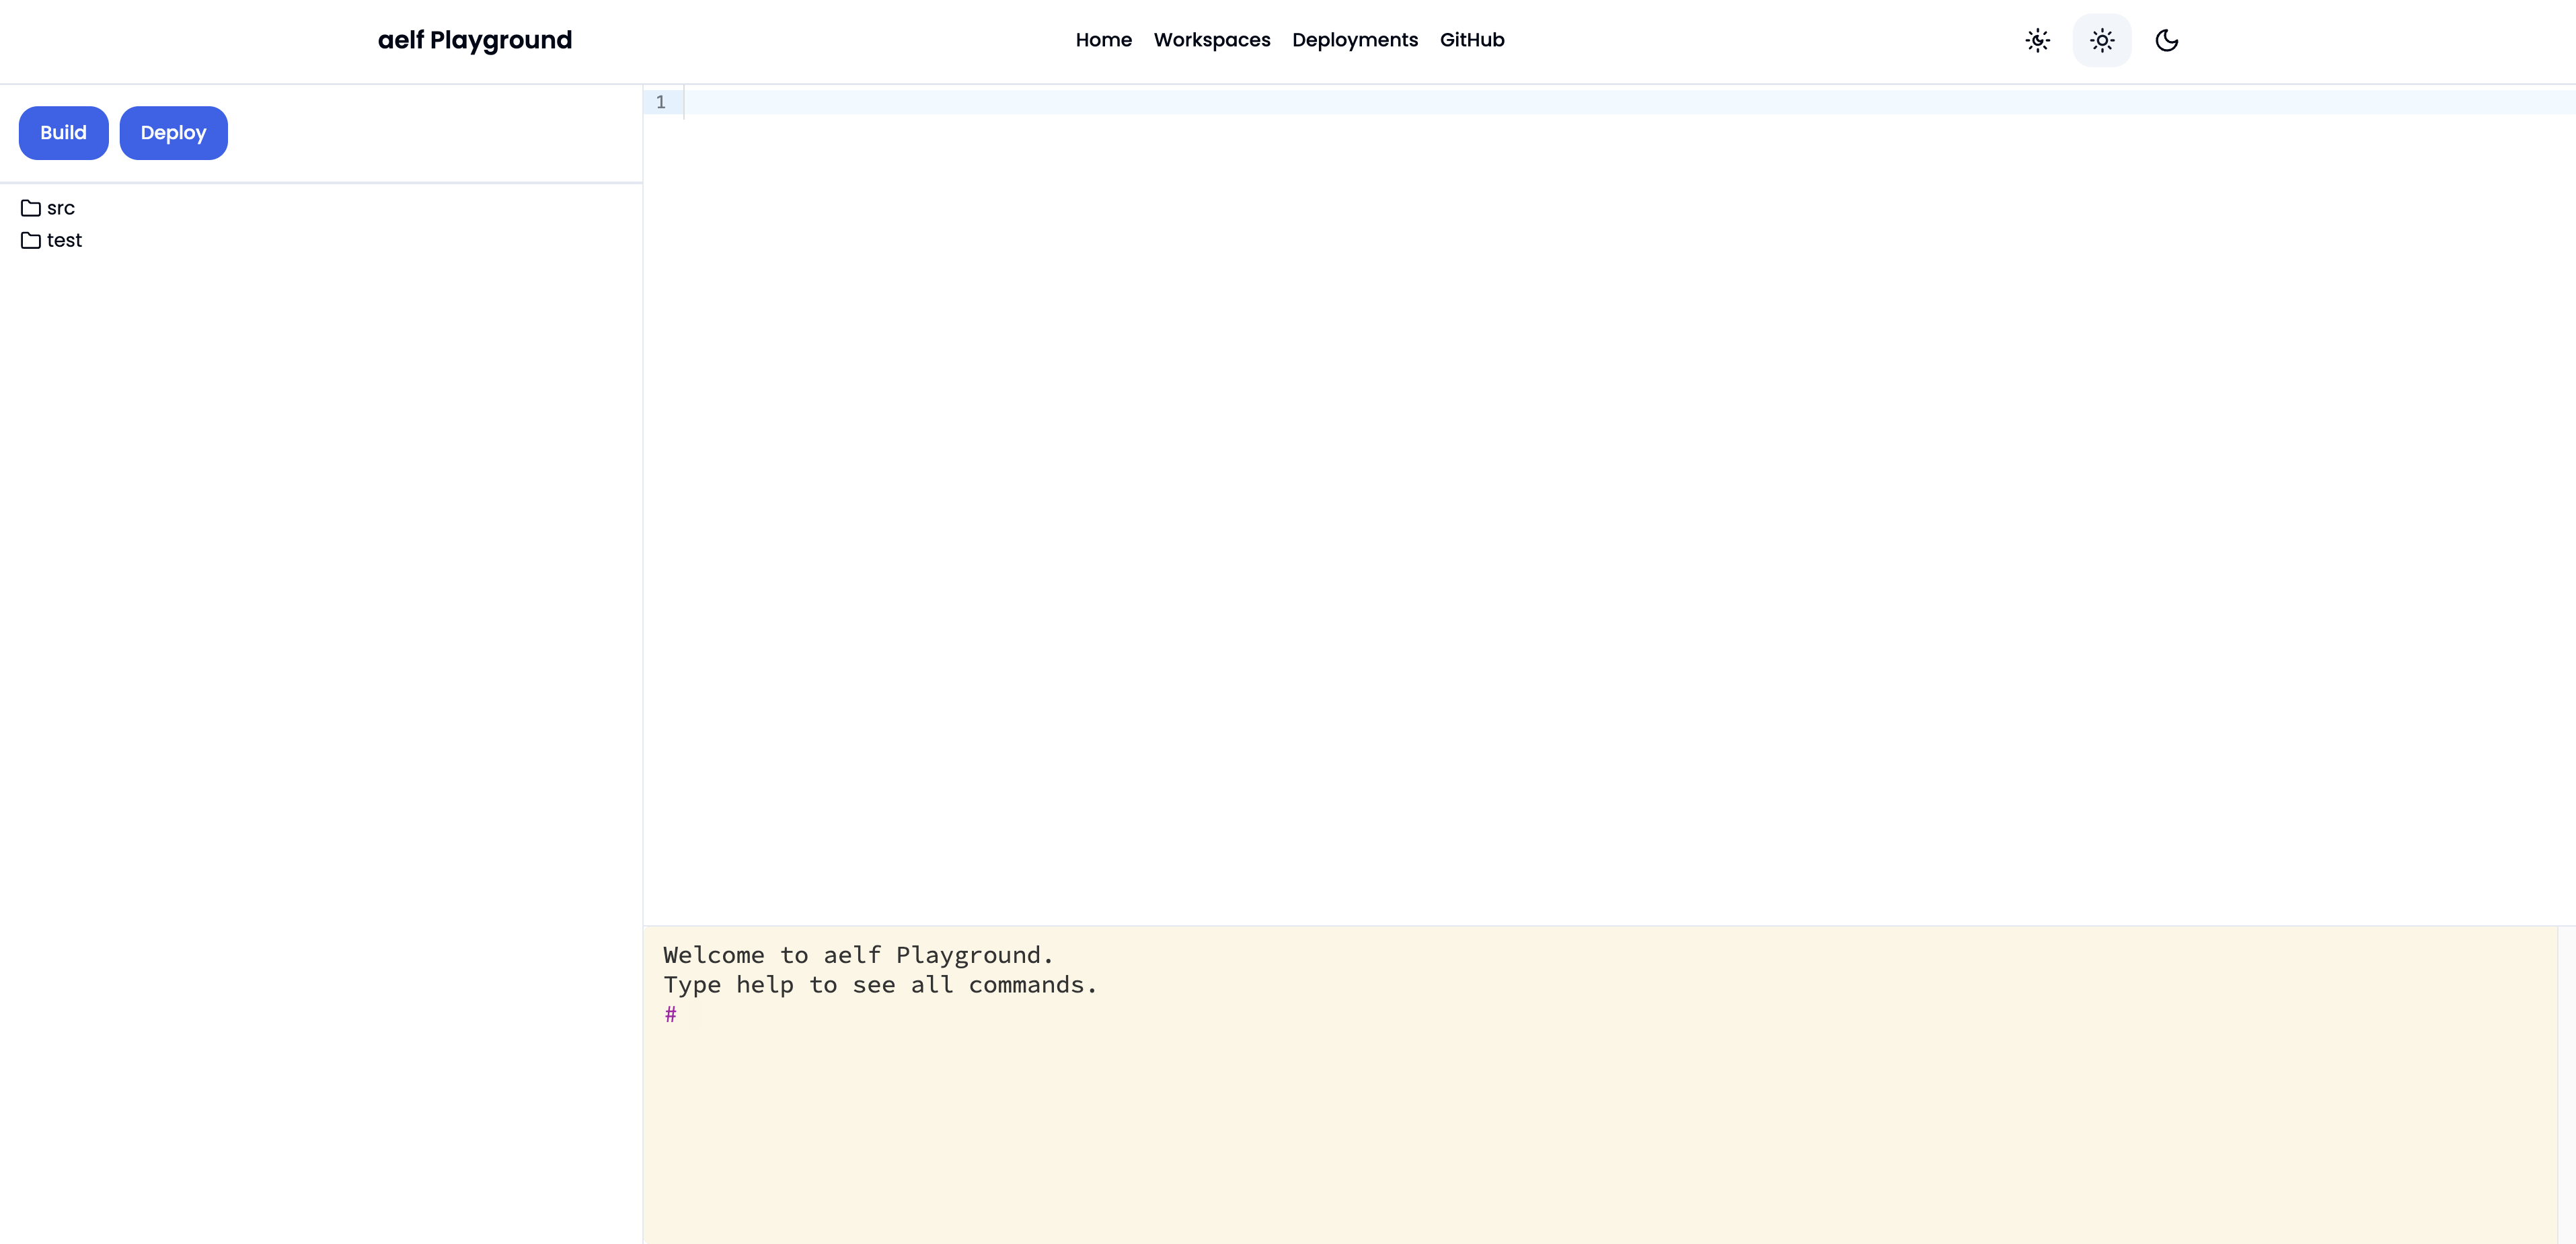Click the Deploy button
Screen dimensions: 2576x1244
pos(173,133)
